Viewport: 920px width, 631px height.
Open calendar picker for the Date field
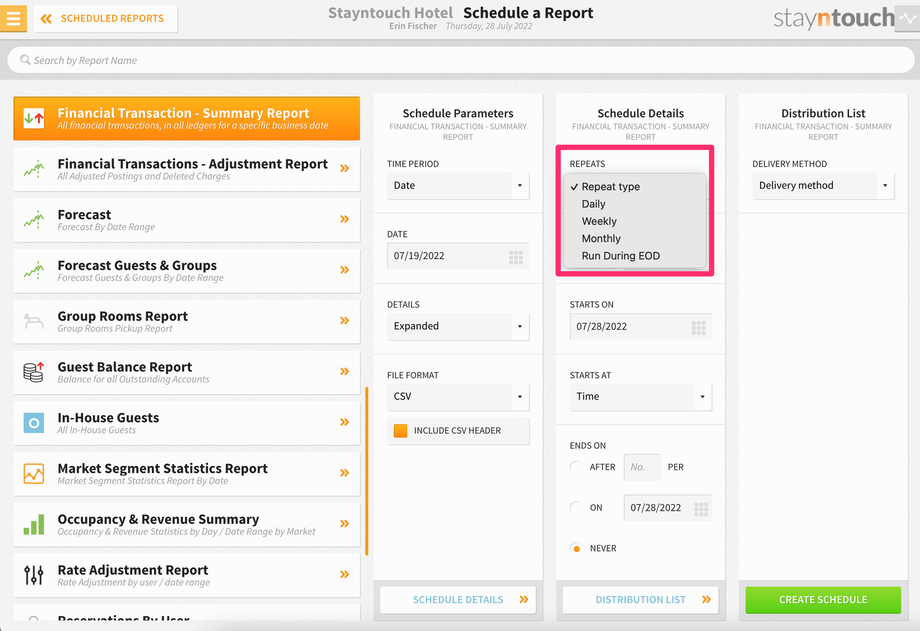click(x=516, y=257)
